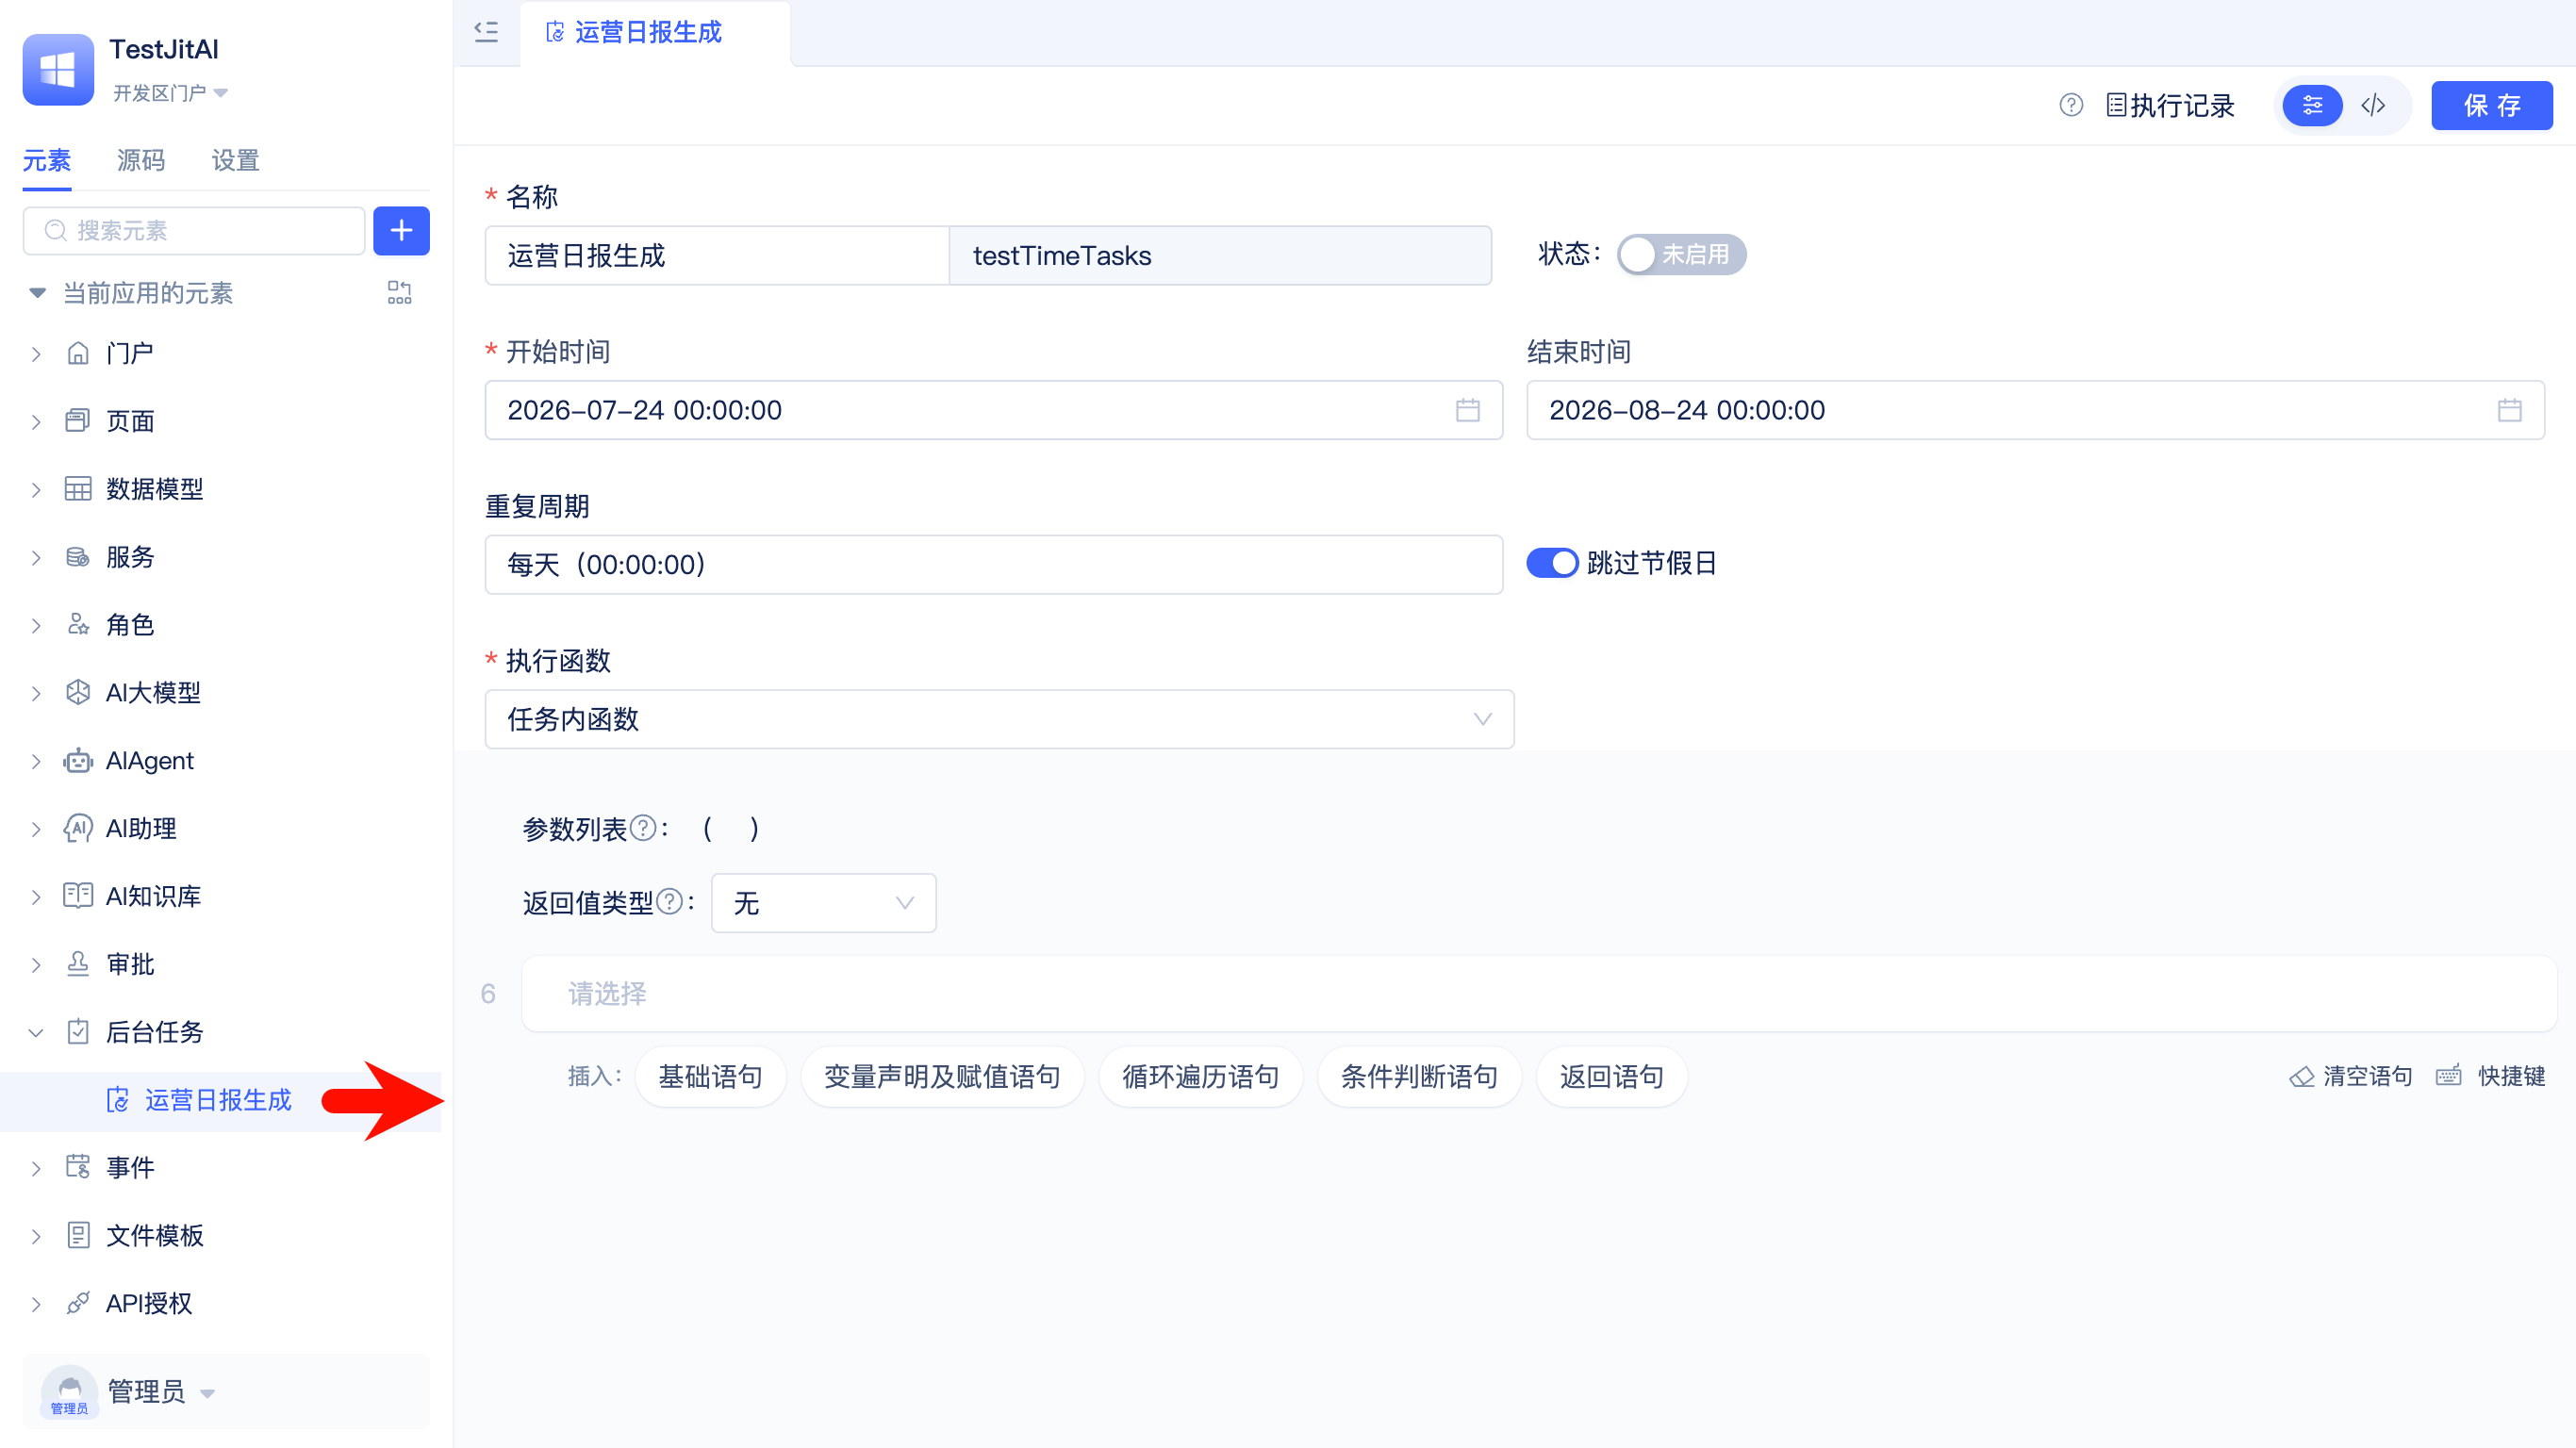Click the role icon in the tree
This screenshot has width=2576, height=1448.
(x=78, y=625)
